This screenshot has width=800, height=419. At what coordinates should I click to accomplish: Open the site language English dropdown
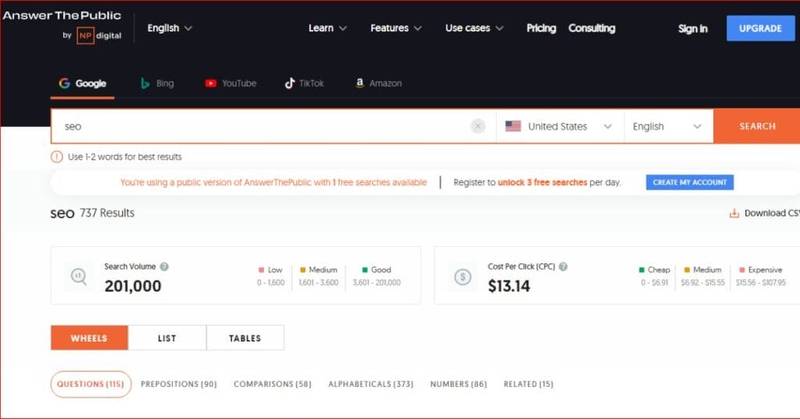(169, 28)
